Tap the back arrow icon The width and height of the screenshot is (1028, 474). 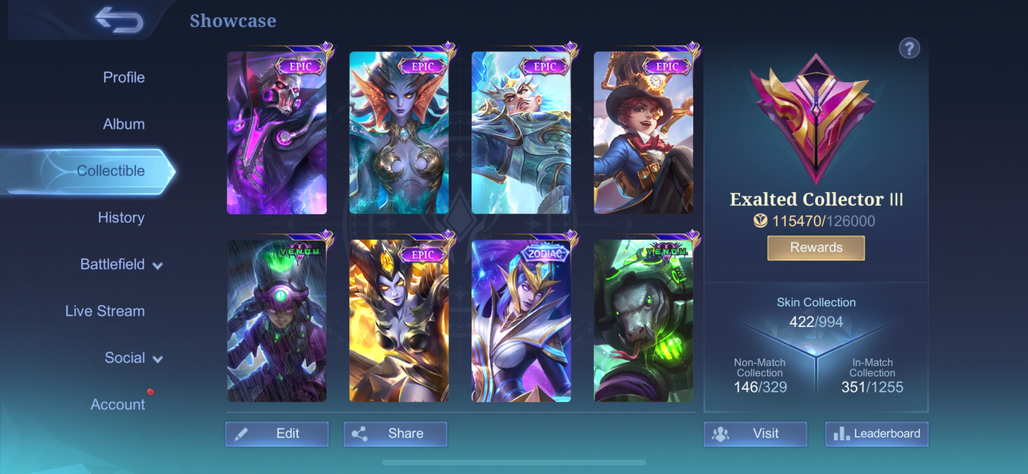click(119, 20)
